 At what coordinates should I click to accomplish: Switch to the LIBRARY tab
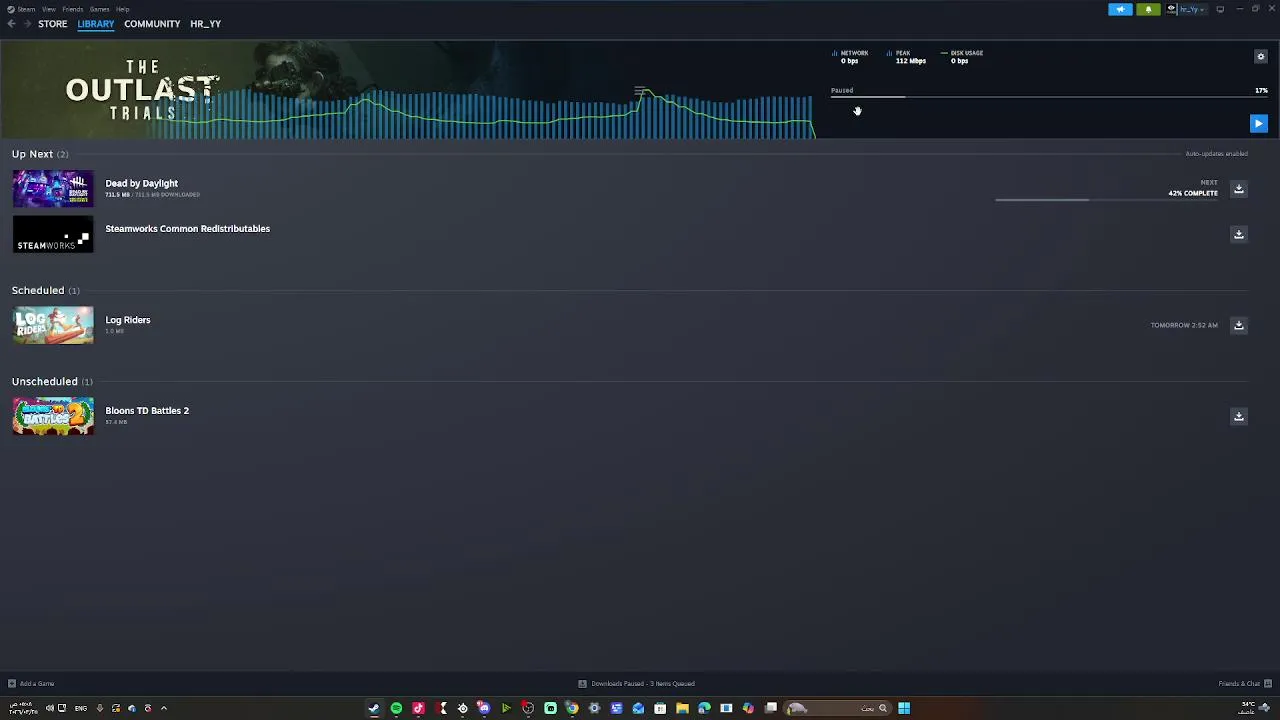pos(96,24)
